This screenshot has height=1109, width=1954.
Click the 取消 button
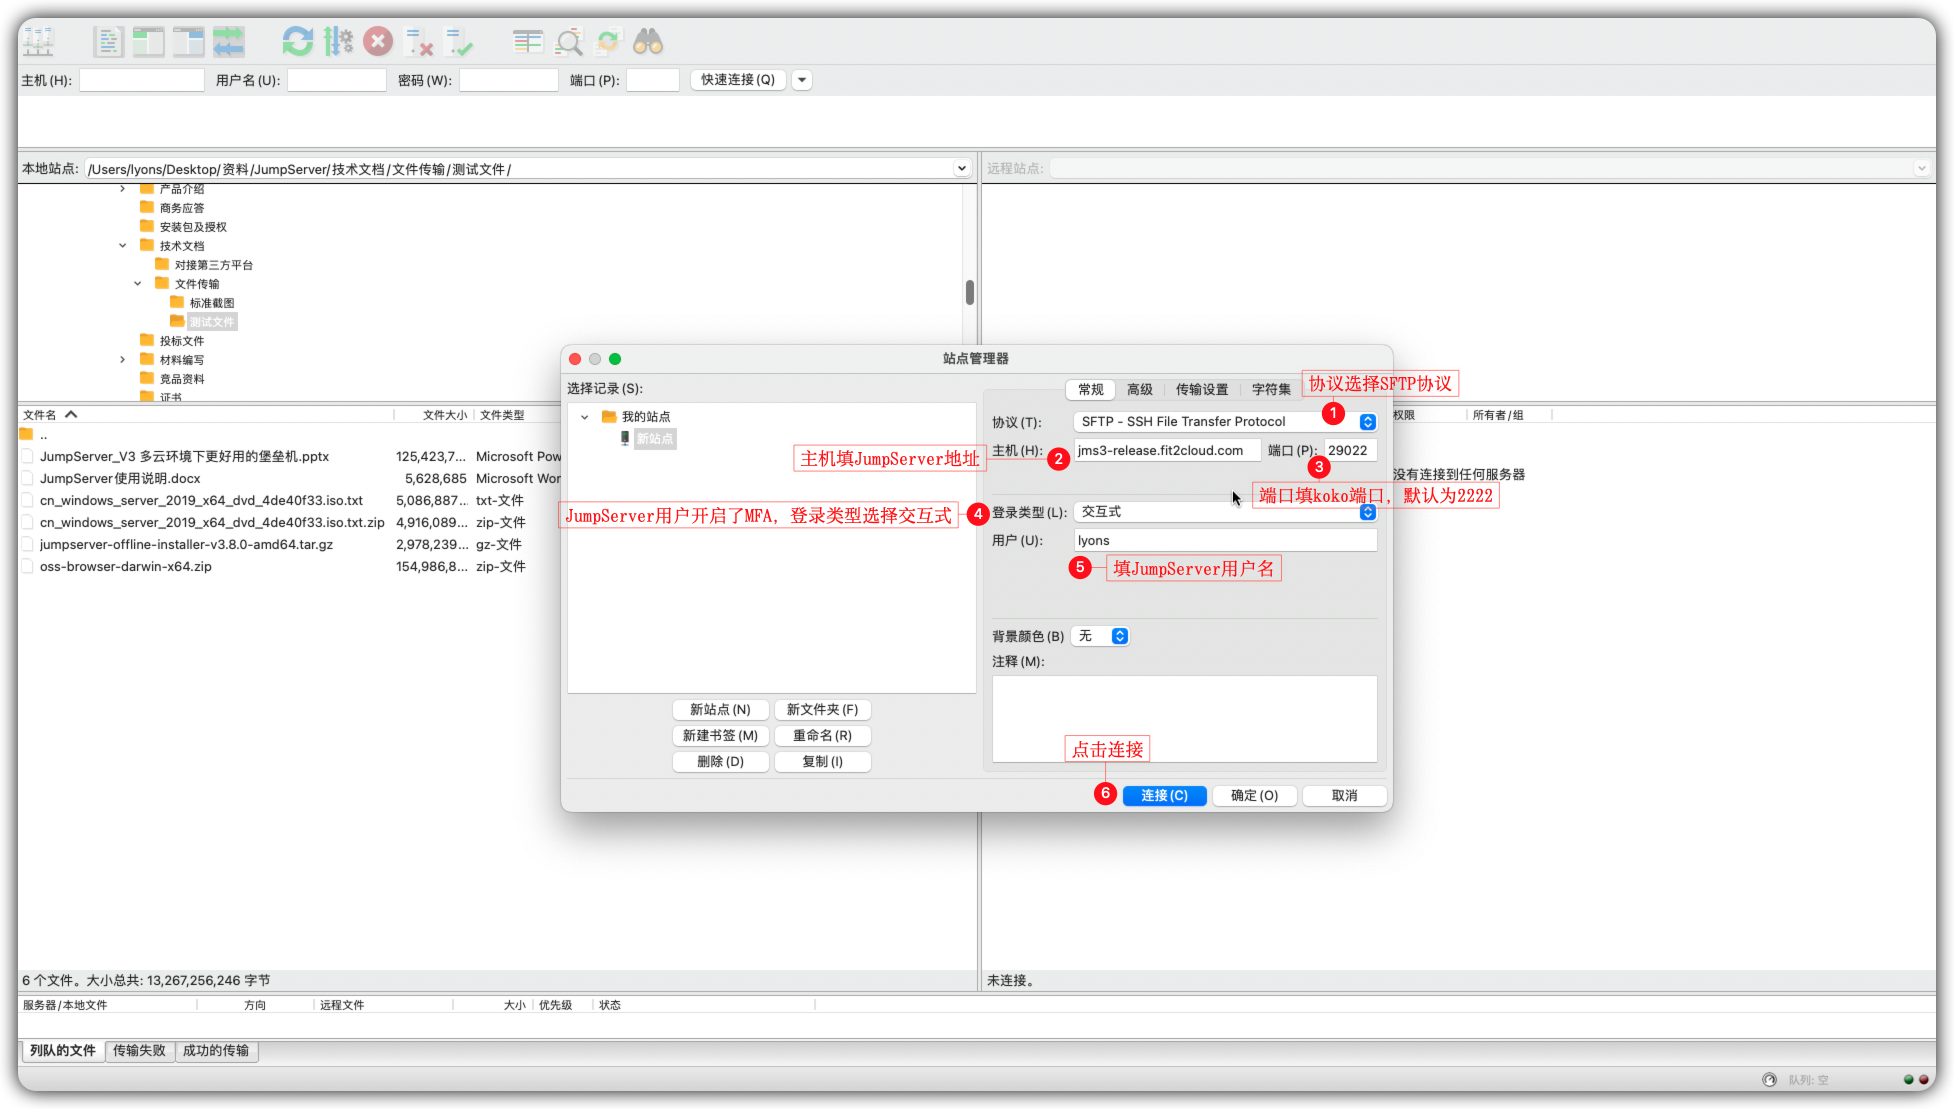pos(1344,796)
